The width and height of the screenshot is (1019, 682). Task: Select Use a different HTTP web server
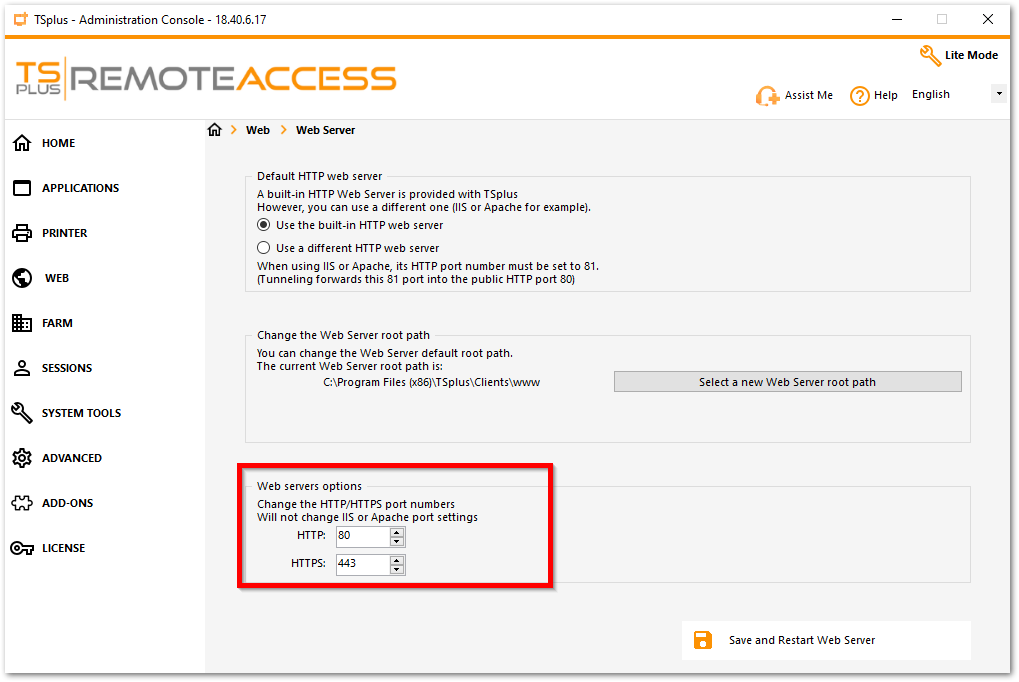click(x=264, y=248)
